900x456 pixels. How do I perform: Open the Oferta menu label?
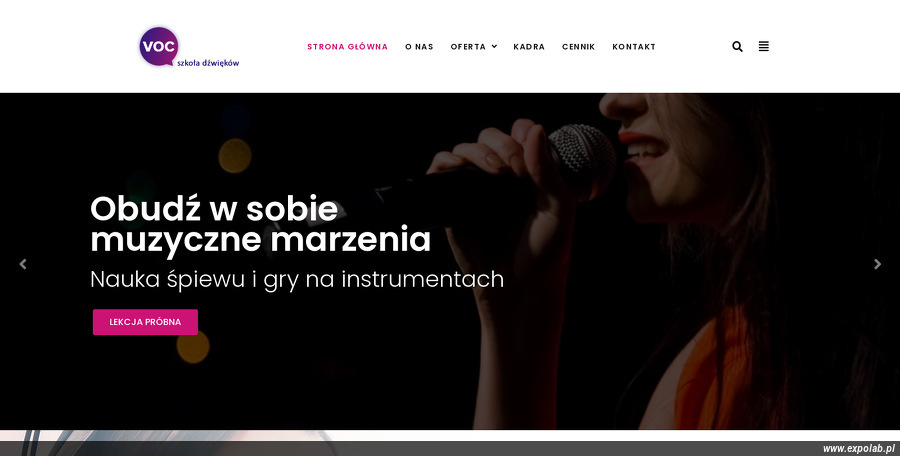[468, 47]
